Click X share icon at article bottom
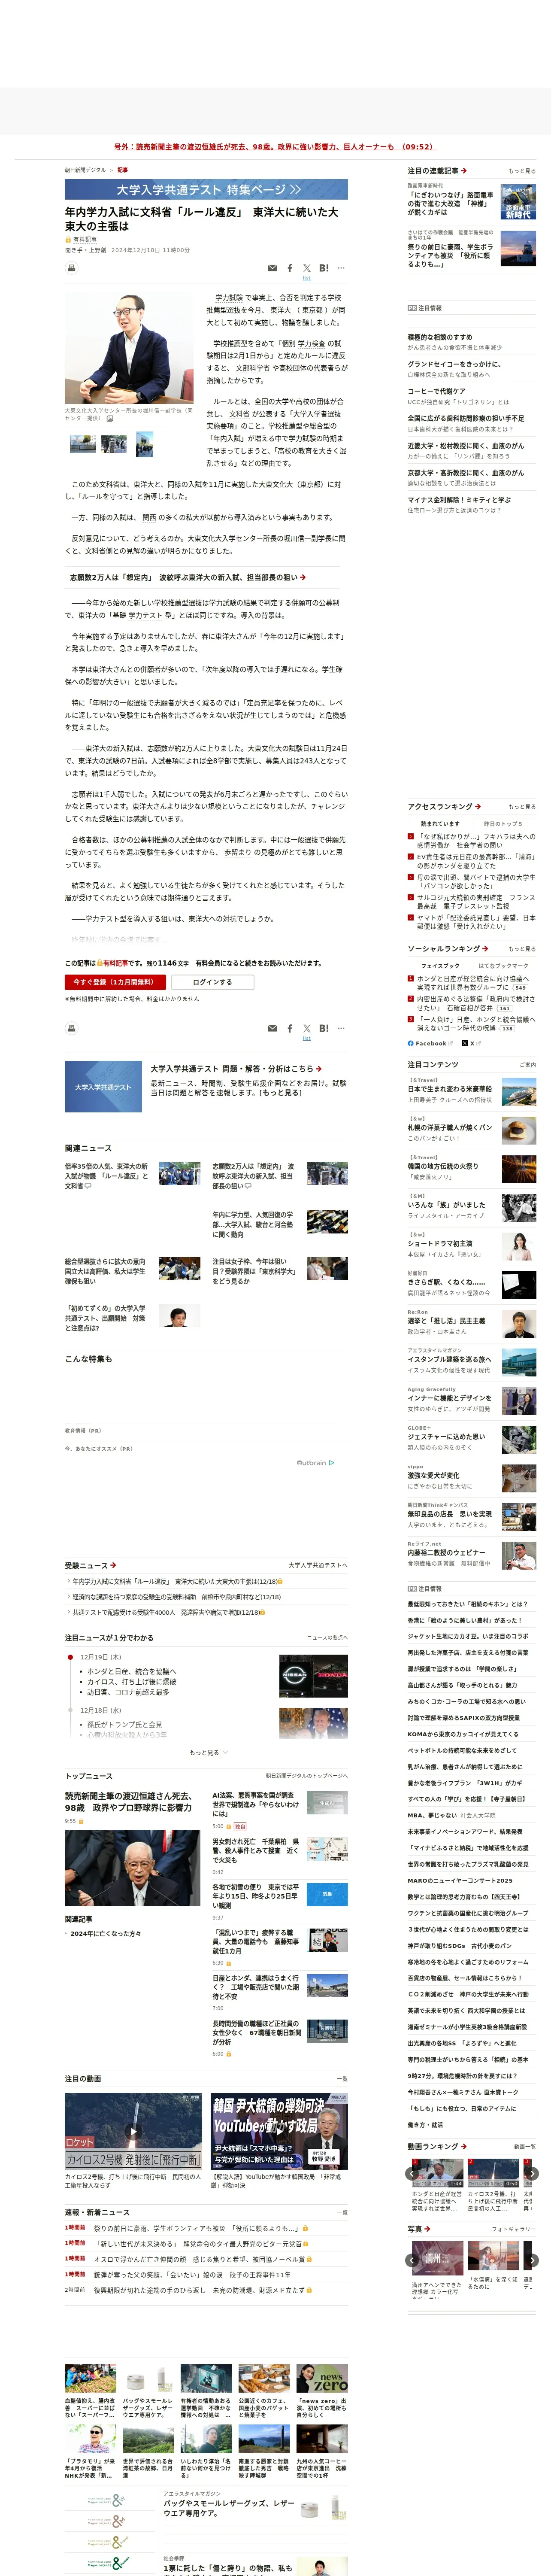551x2576 pixels. point(306,1028)
